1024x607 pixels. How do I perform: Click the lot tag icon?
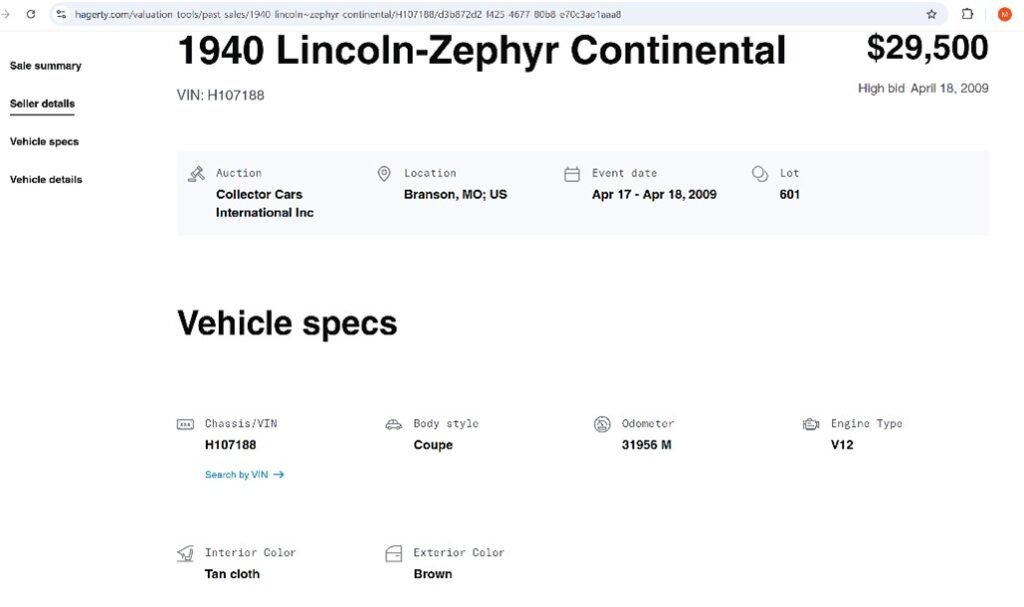(x=759, y=174)
